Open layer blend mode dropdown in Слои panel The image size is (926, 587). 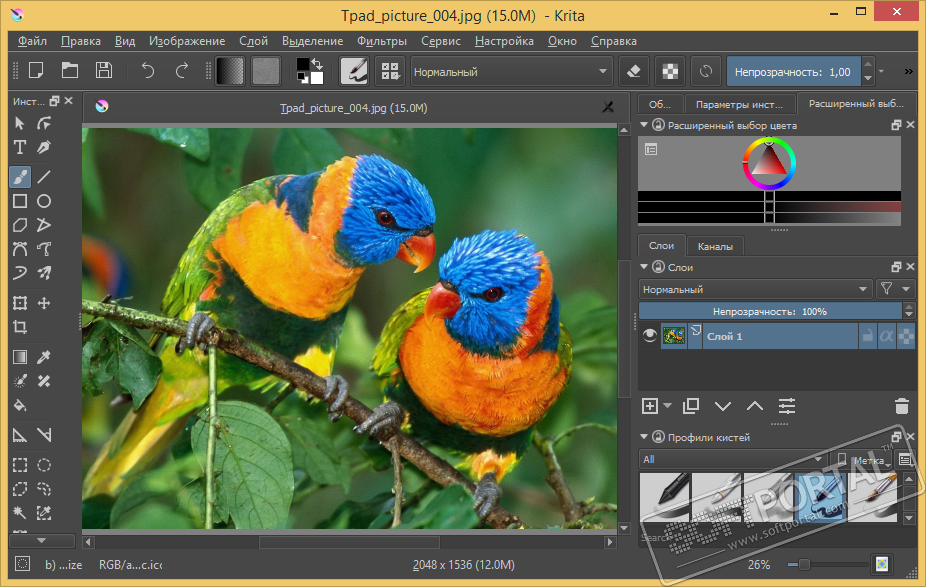click(x=755, y=289)
